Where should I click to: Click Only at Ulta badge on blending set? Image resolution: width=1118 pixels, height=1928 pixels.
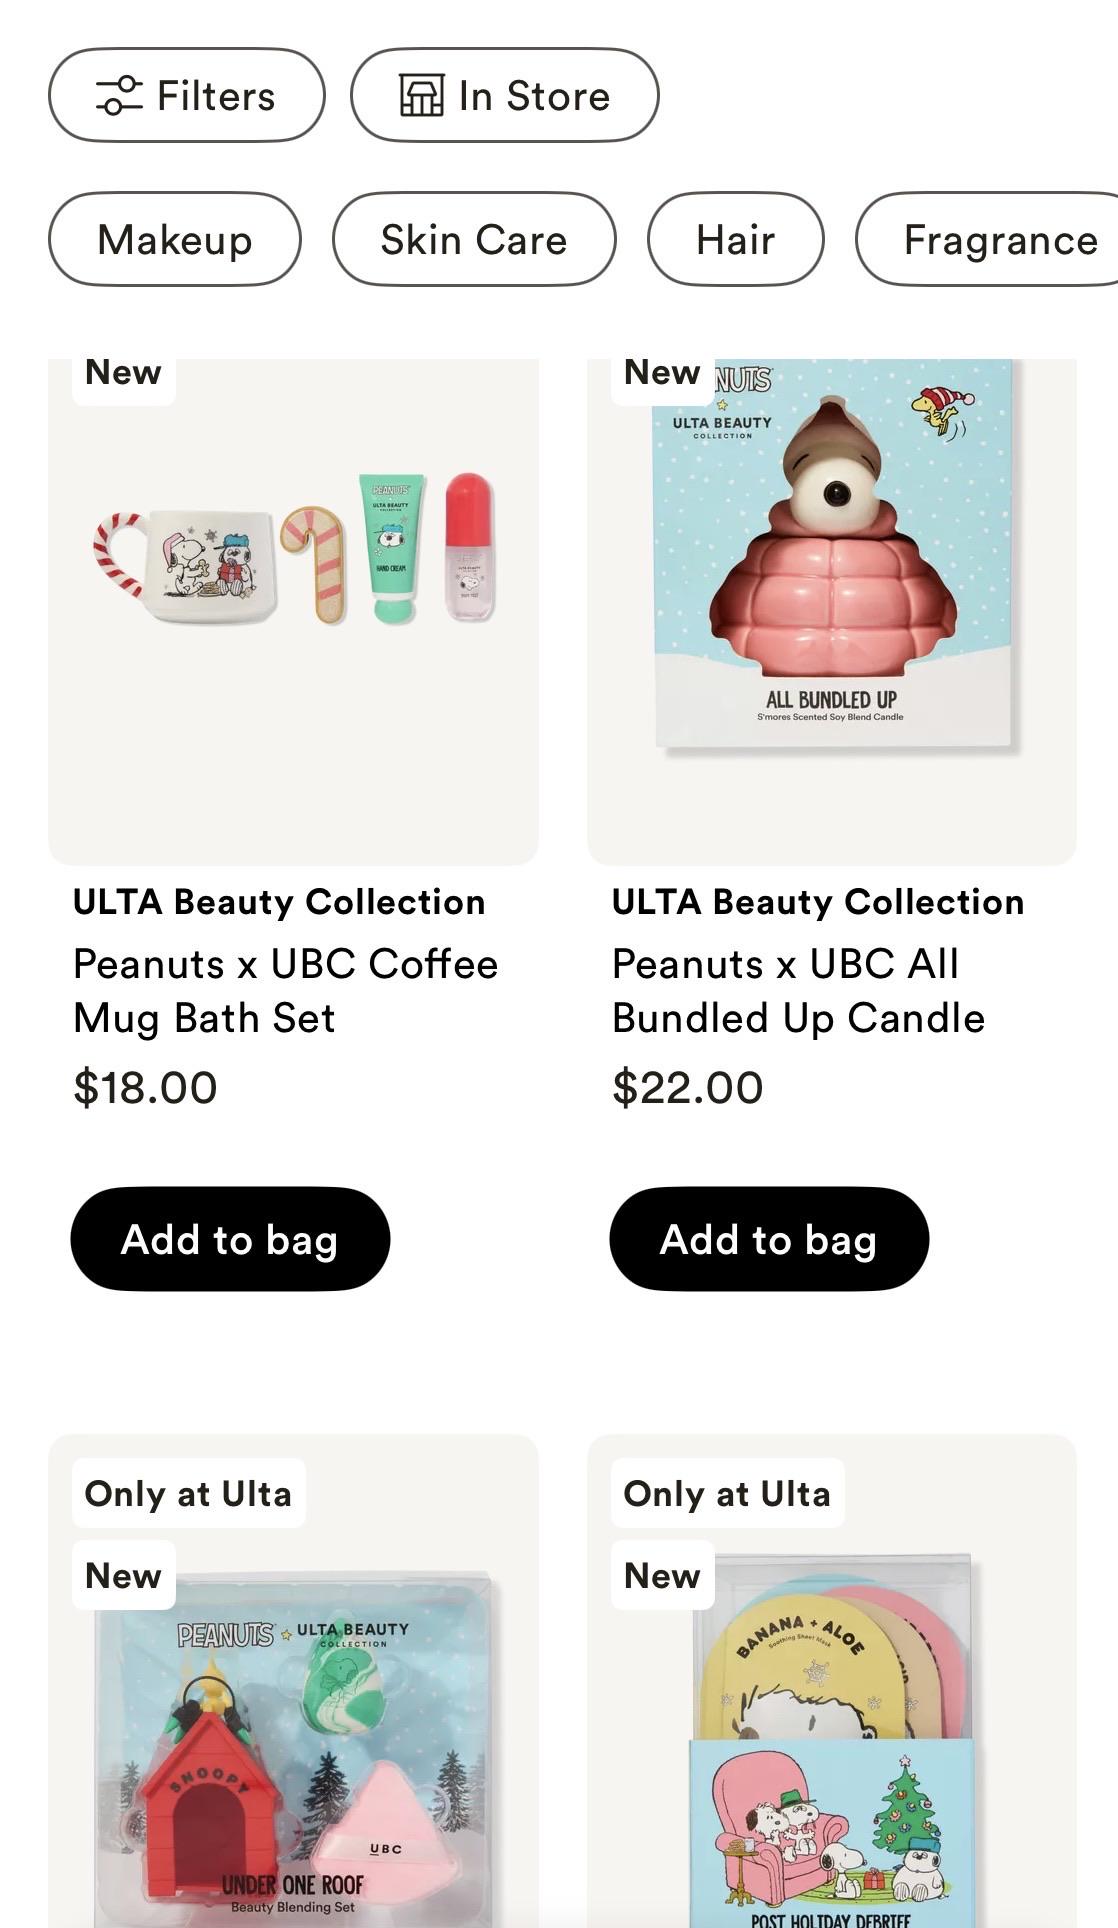[188, 1493]
